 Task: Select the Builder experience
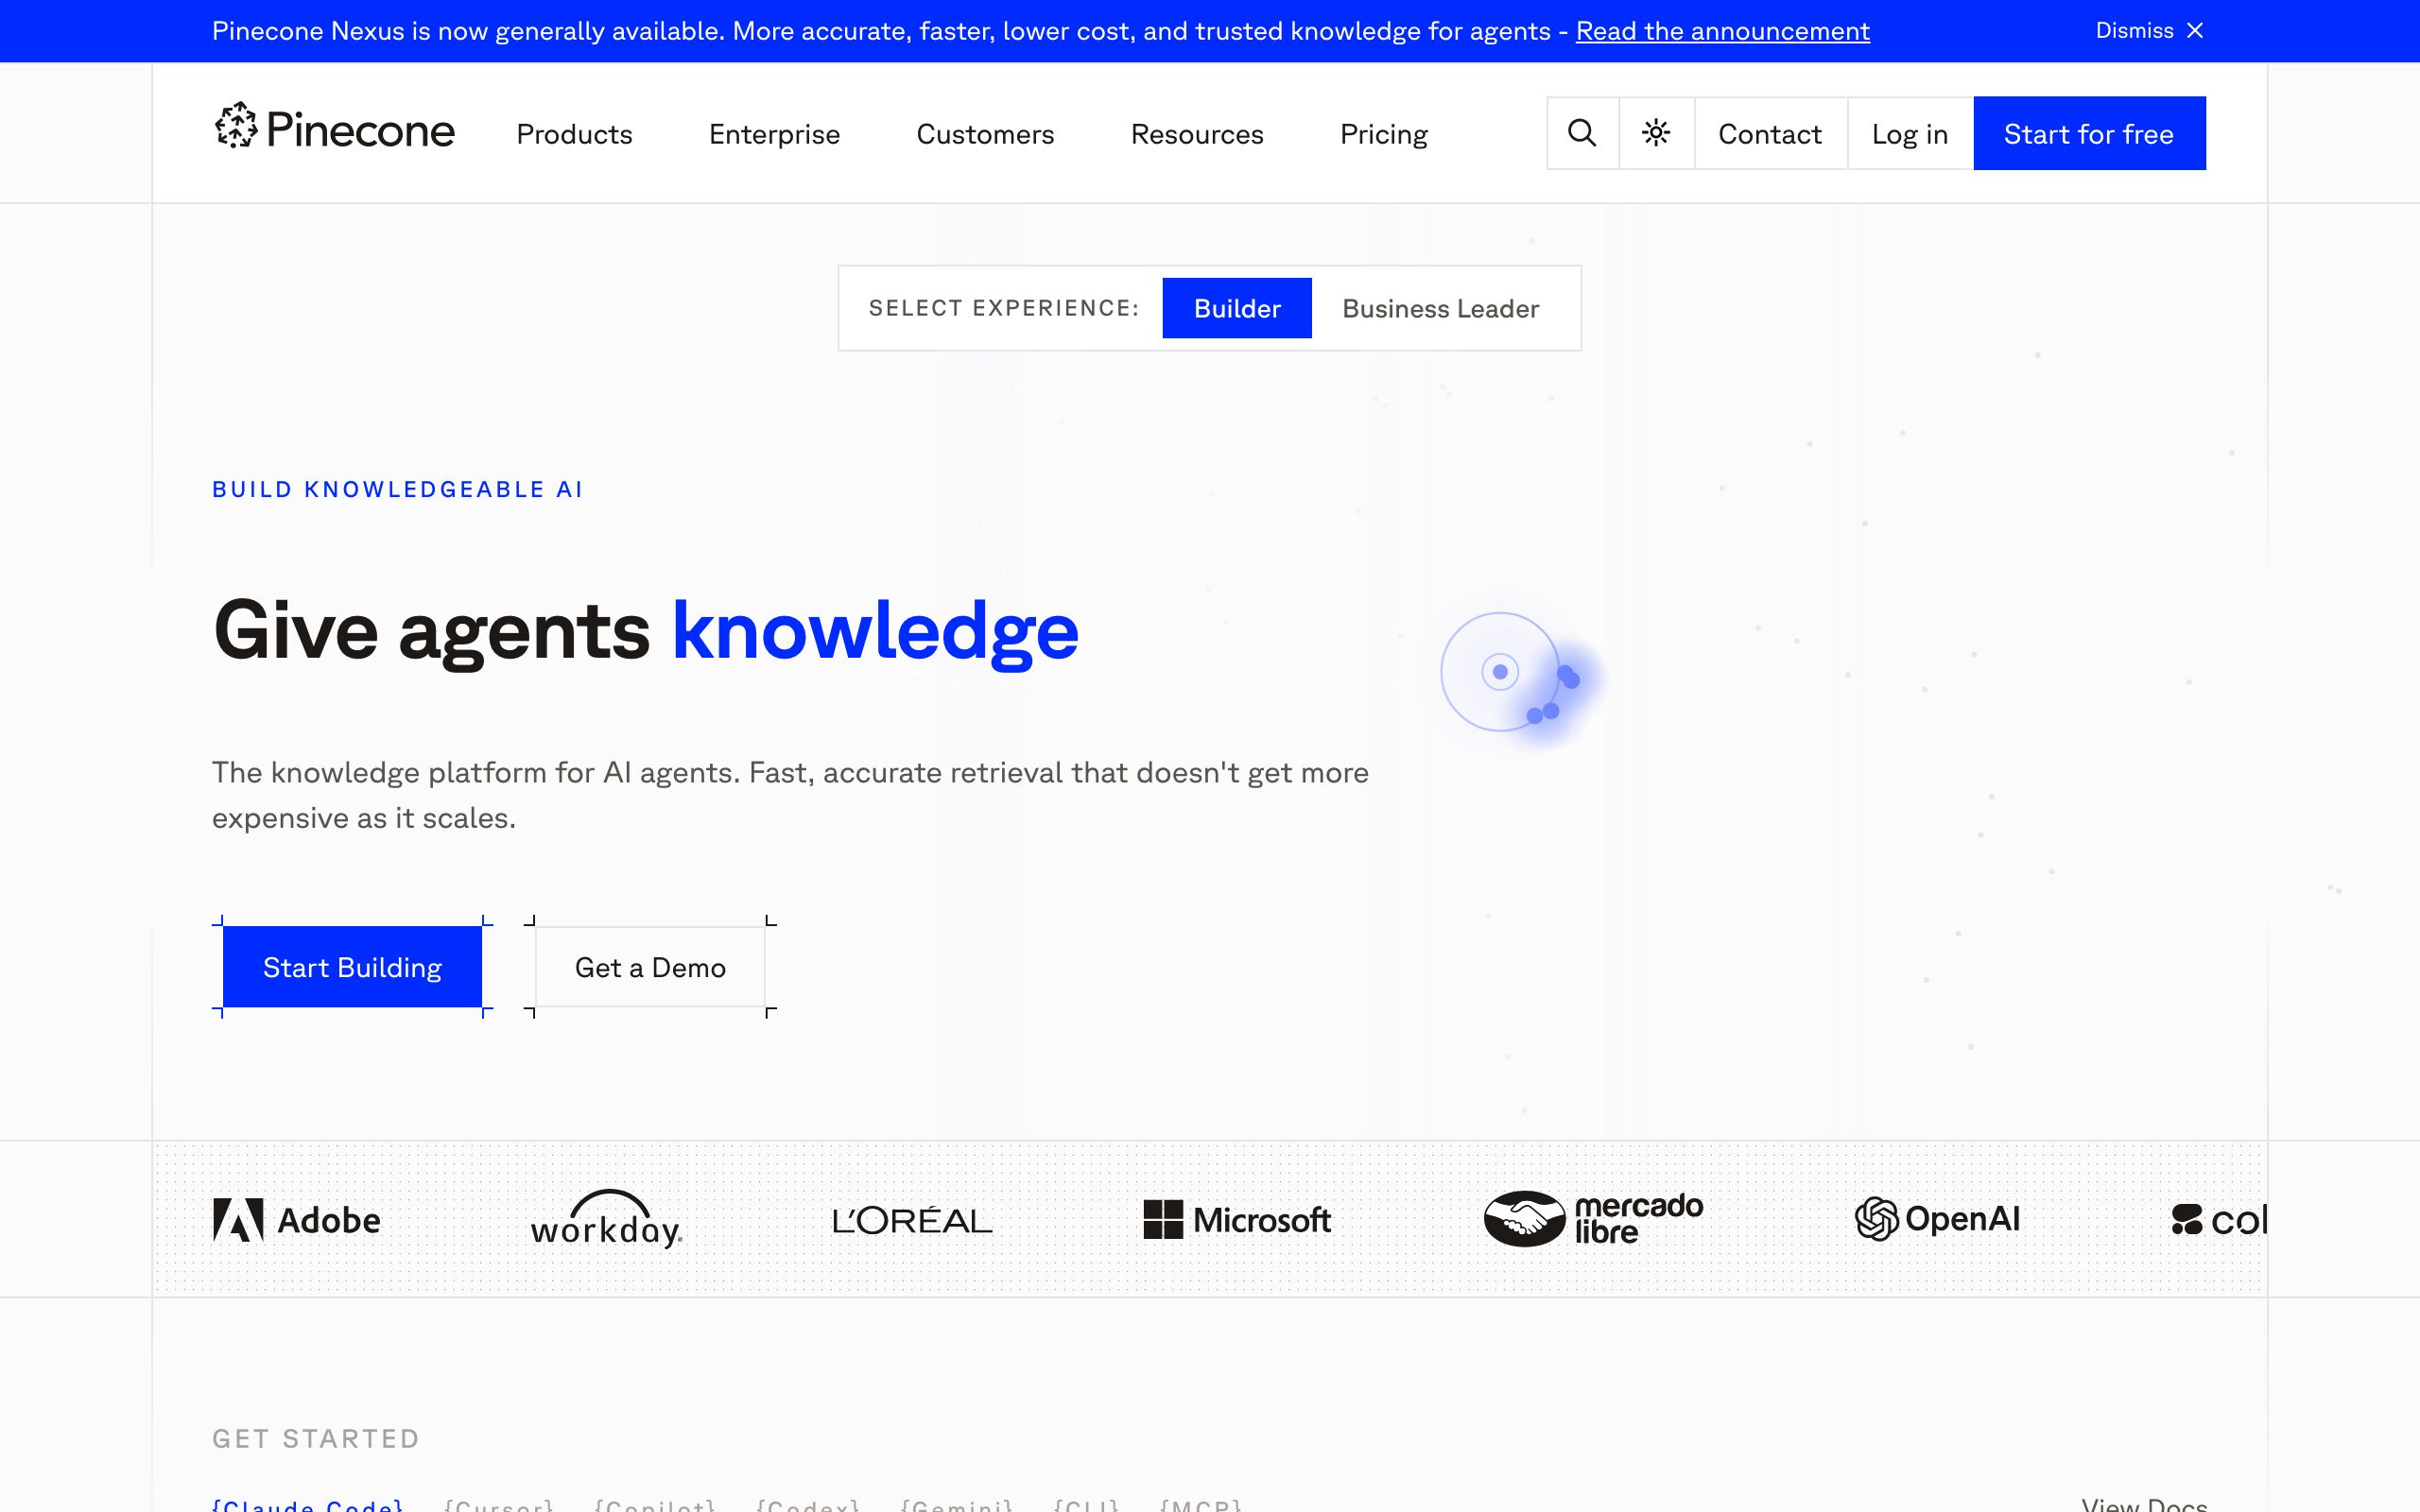1237,308
